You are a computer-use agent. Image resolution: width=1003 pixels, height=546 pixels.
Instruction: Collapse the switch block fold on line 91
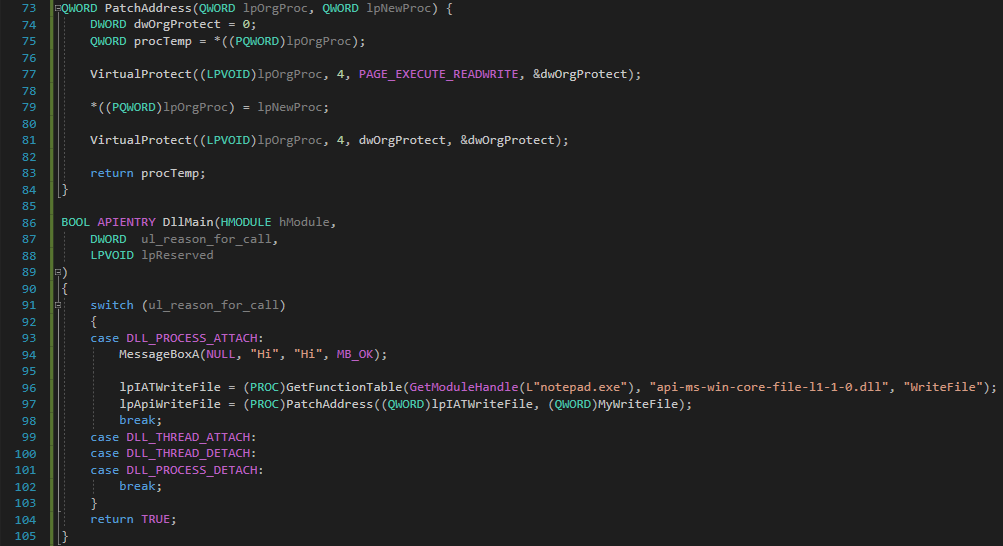(x=58, y=305)
